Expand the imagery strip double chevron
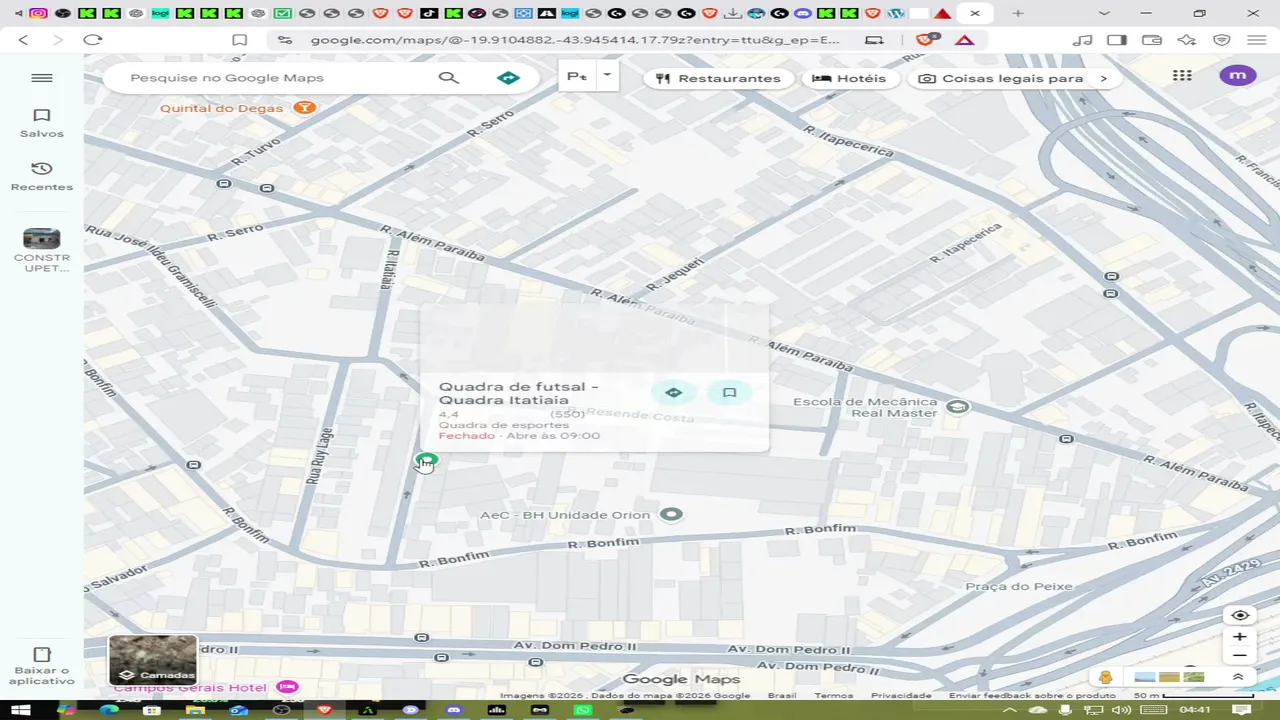Image resolution: width=1280 pixels, height=720 pixels. [1237, 677]
